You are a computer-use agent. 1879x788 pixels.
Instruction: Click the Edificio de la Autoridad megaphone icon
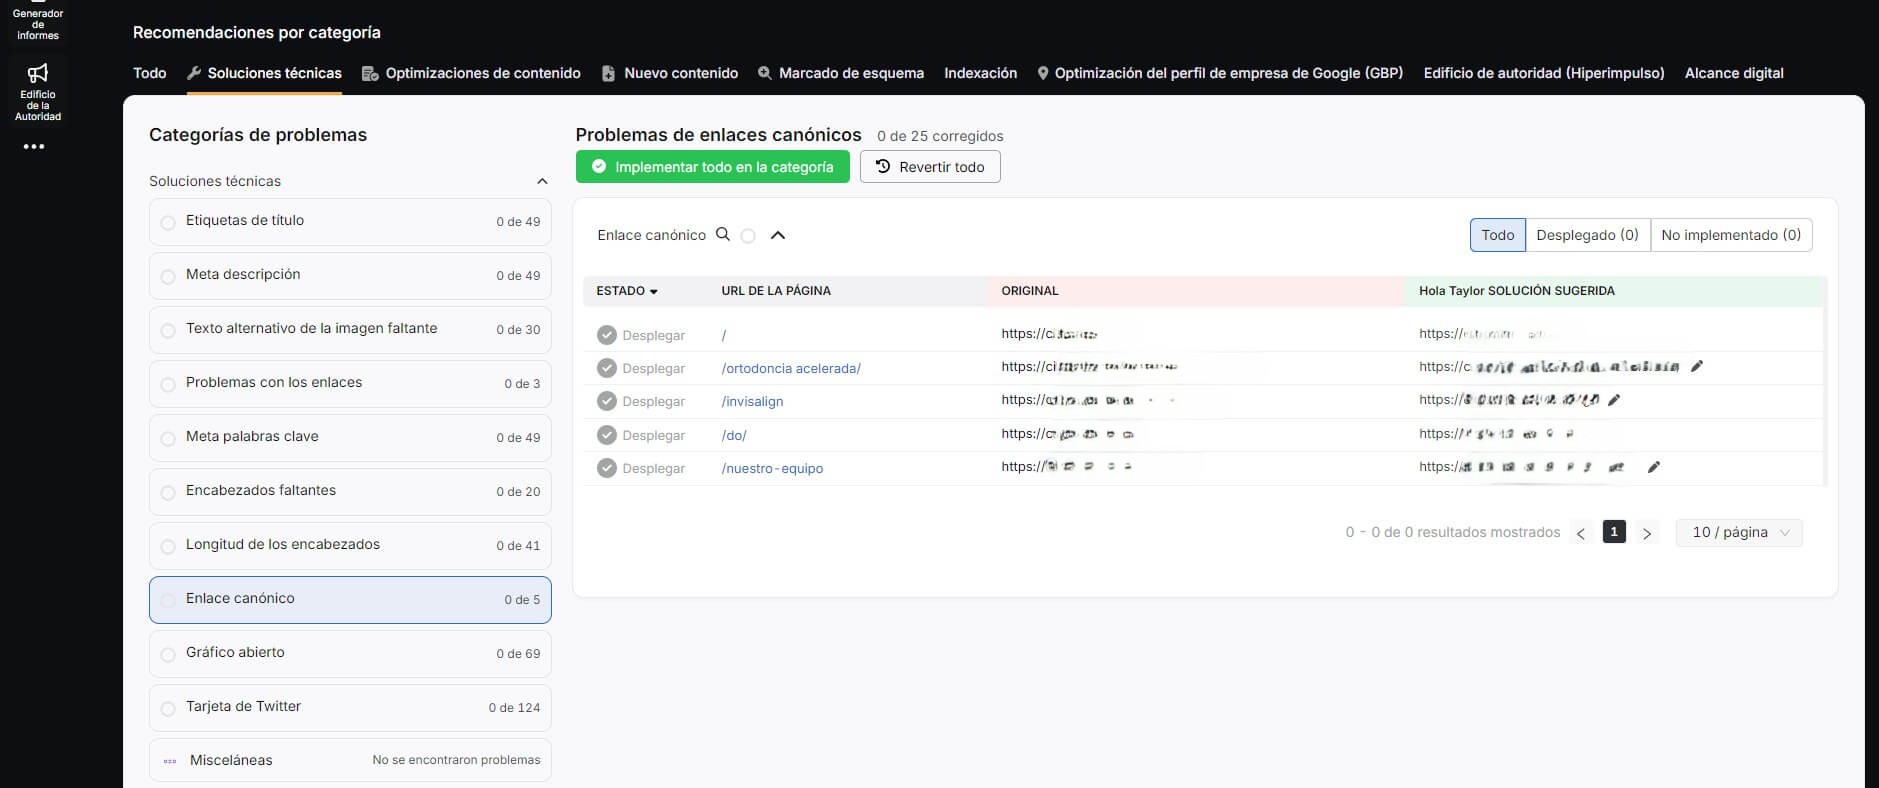pos(38,73)
